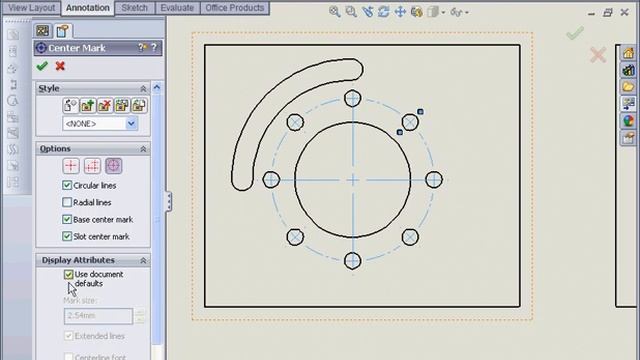The image size is (640, 360).
Task: Click the PropertyManager scroll up arrow
Action: pyautogui.click(x=157, y=87)
